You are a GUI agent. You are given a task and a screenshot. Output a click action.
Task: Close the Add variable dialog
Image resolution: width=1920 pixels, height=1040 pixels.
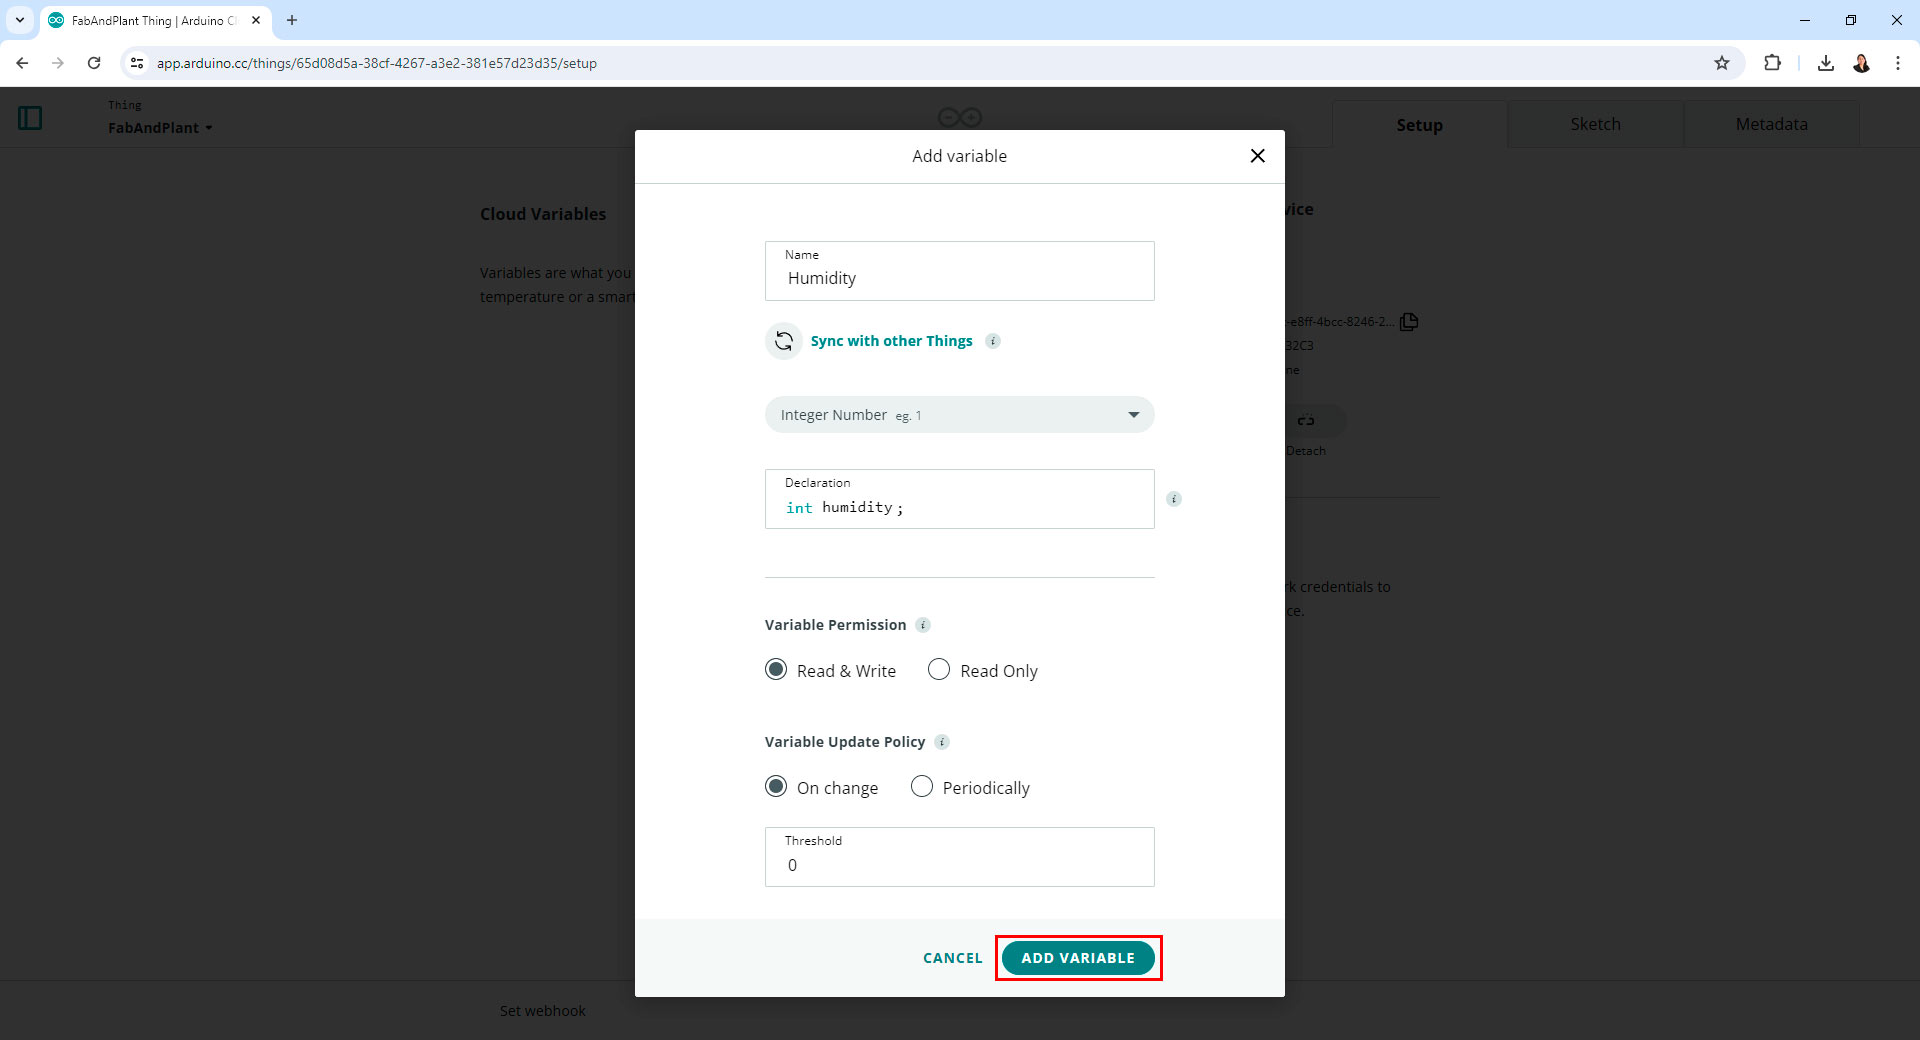1257,156
